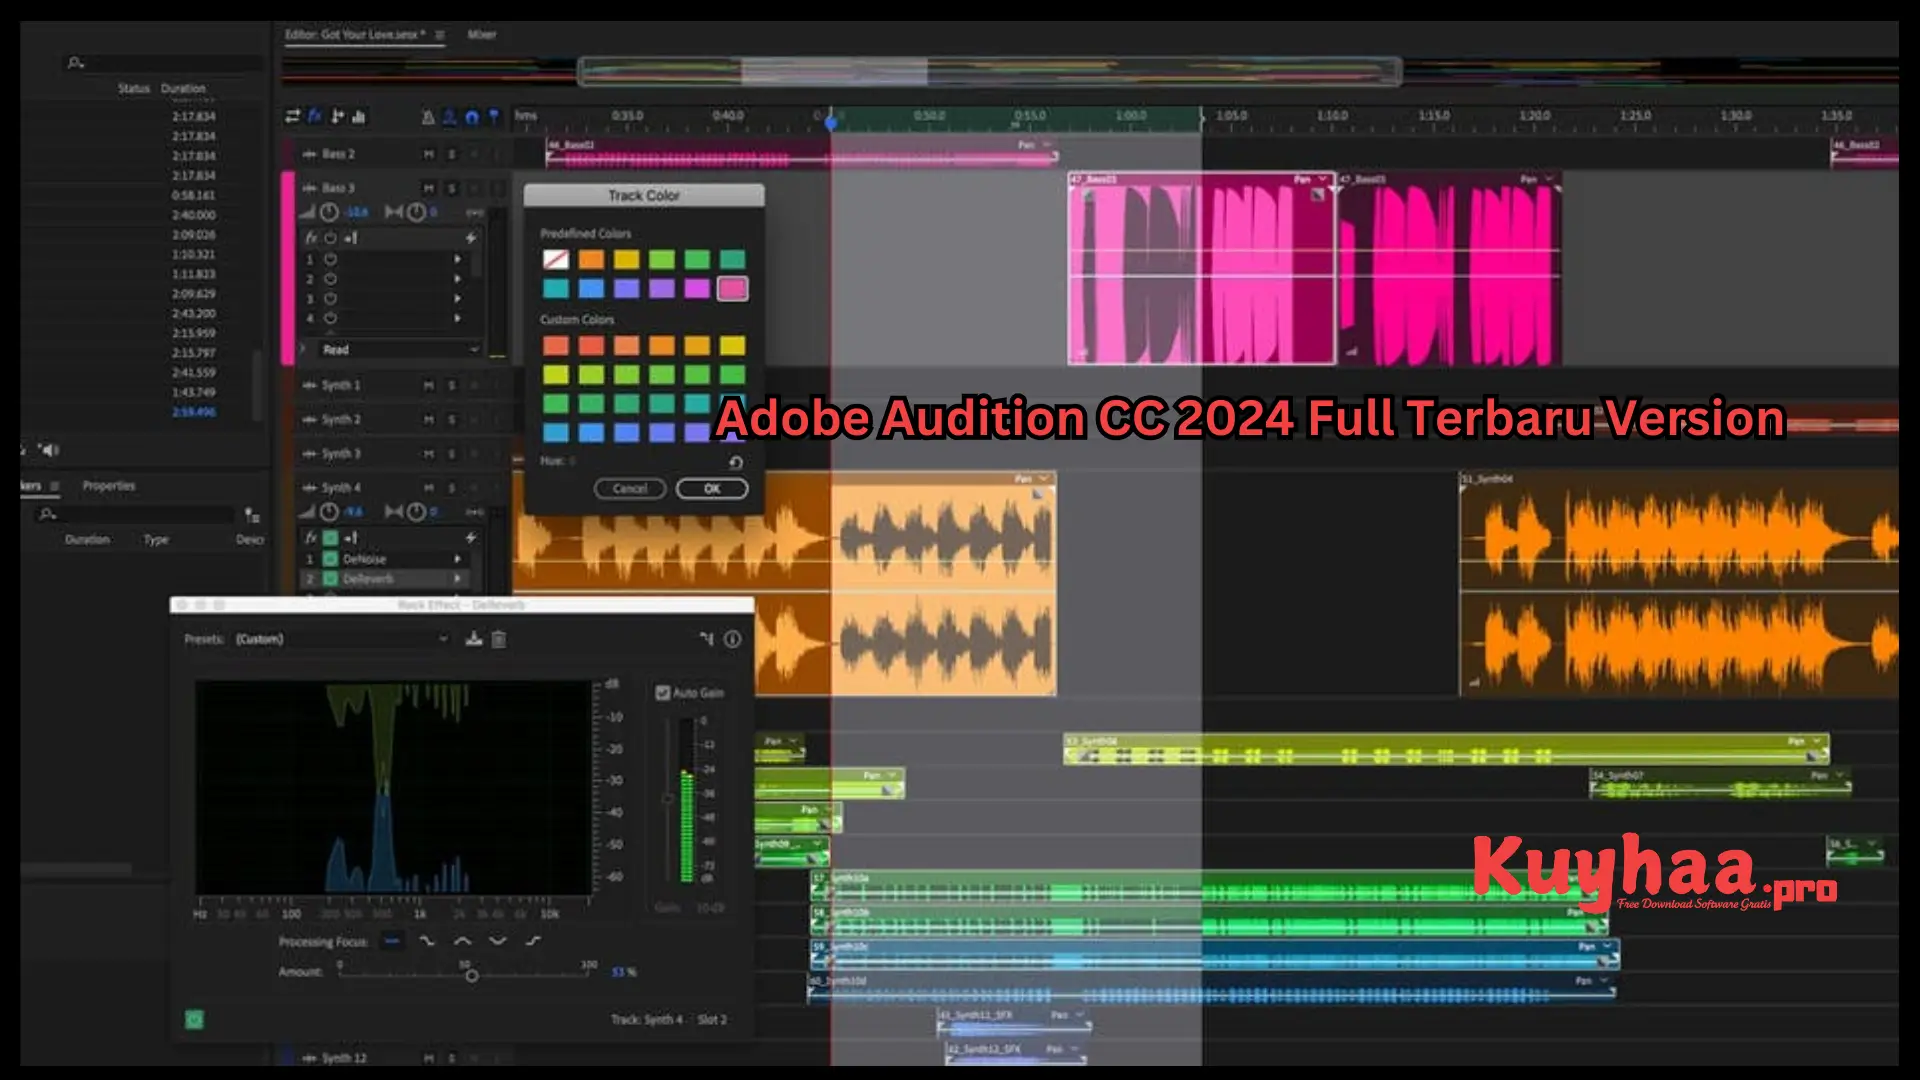Solo the Synth 4 track

(451, 488)
